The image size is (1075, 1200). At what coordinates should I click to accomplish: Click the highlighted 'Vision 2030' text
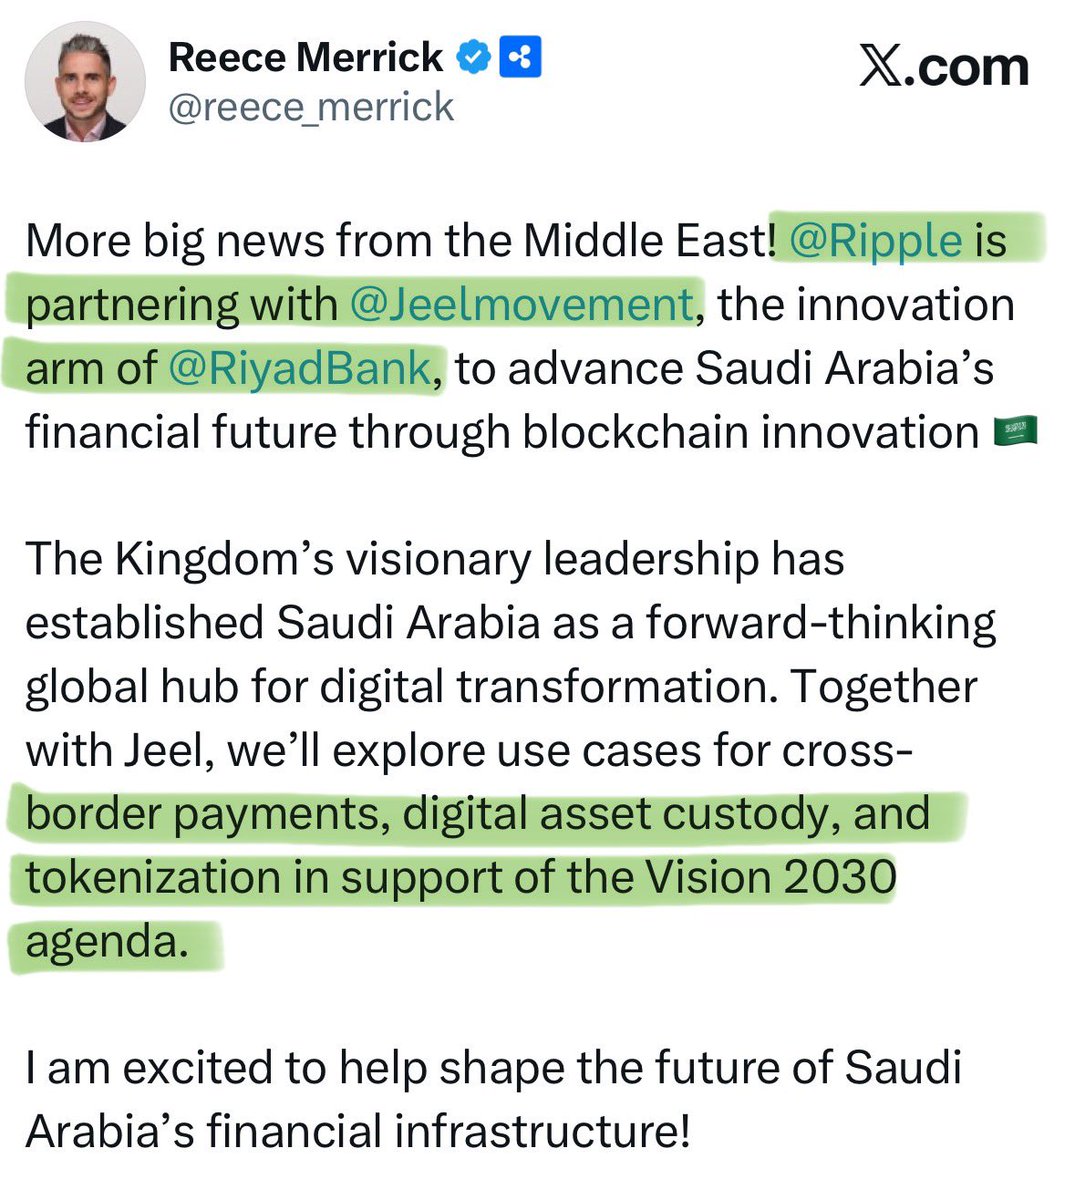click(x=770, y=878)
